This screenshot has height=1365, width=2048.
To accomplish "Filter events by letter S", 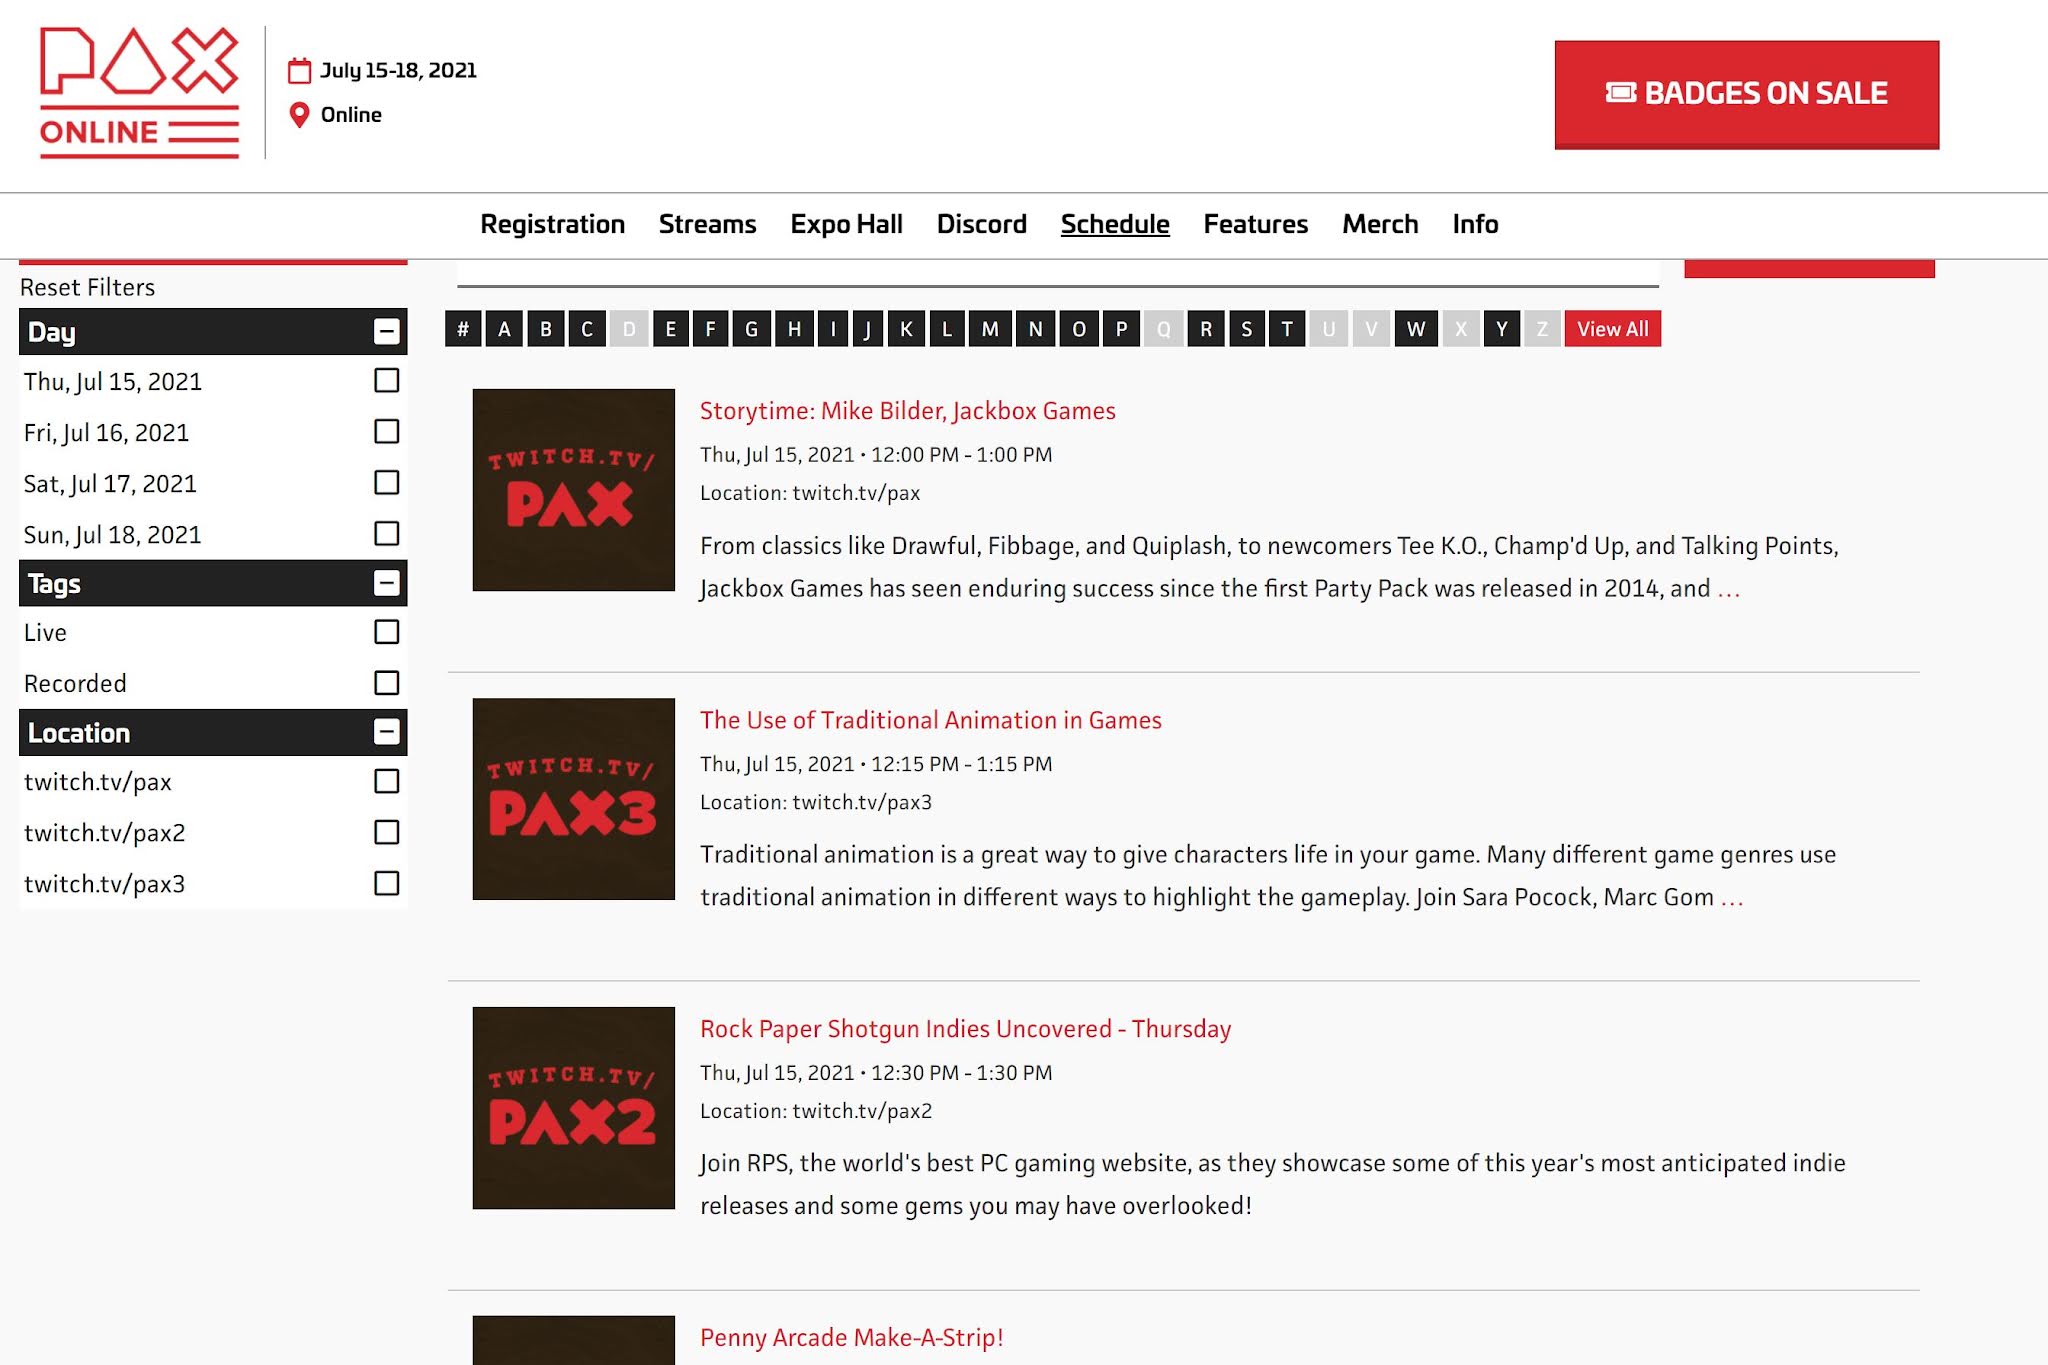I will point(1246,329).
